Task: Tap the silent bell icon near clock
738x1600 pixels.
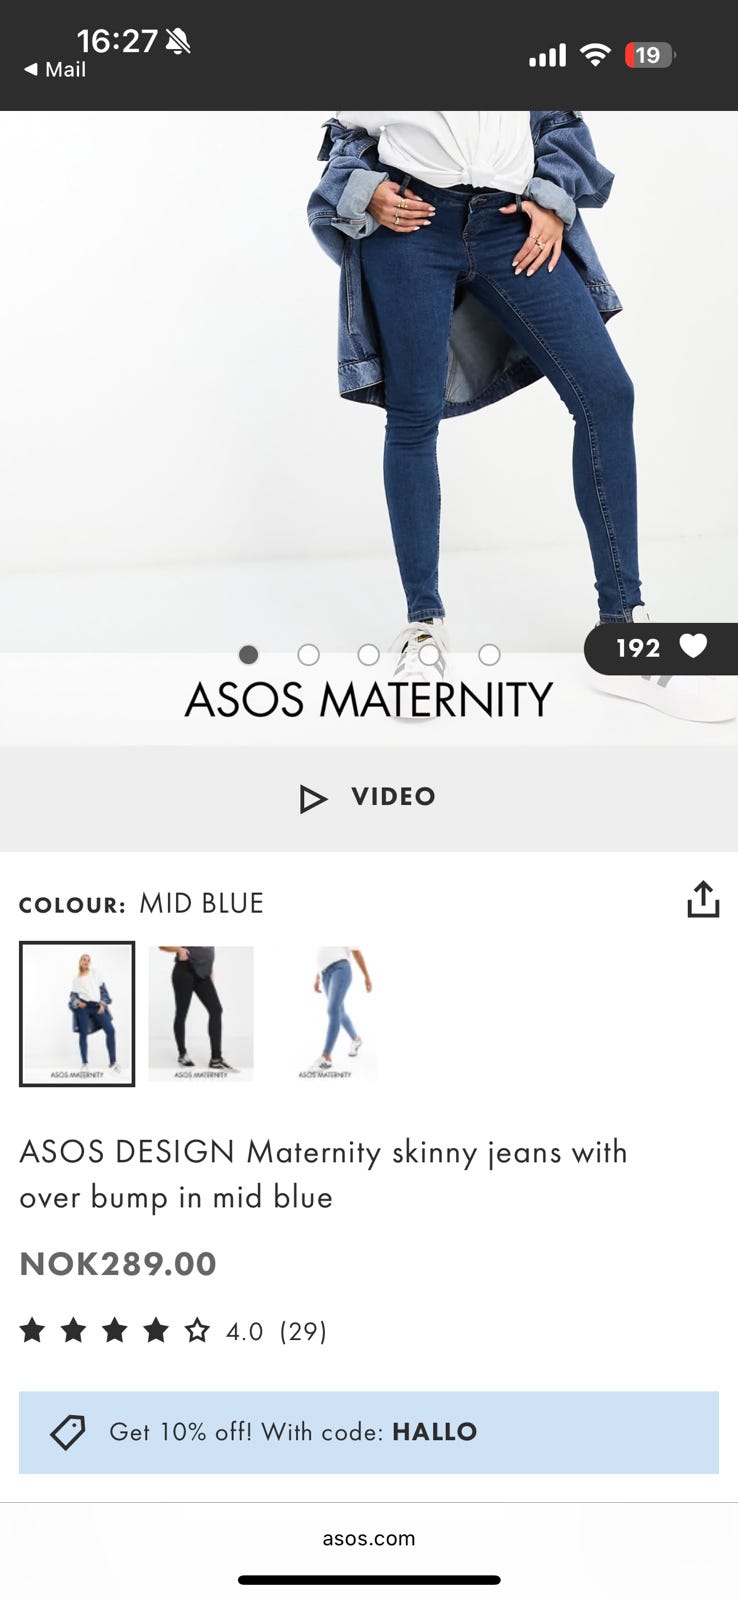Action: pyautogui.click(x=178, y=41)
